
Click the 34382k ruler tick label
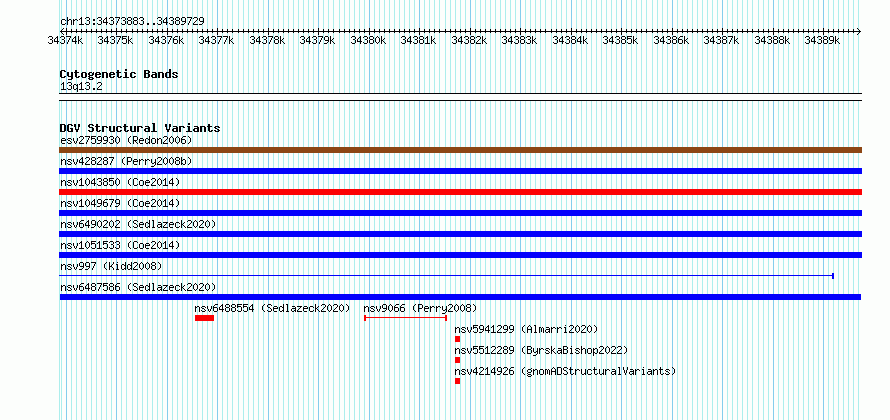[x=469, y=40]
